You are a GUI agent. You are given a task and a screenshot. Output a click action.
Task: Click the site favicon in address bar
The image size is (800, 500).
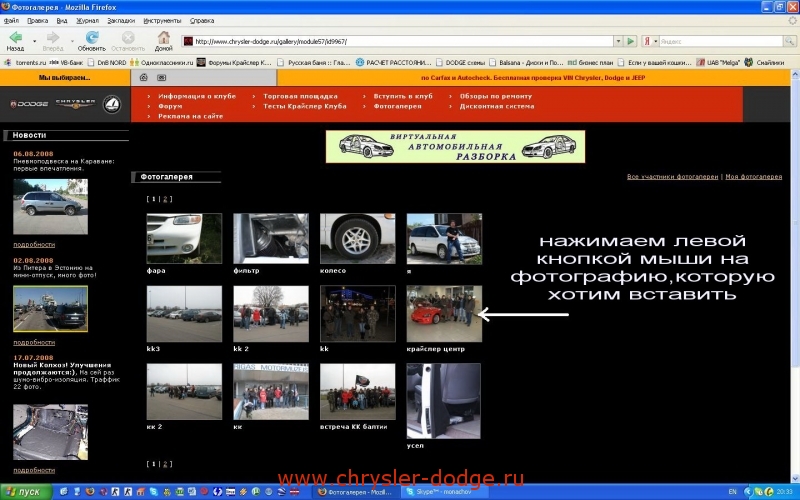coord(188,41)
